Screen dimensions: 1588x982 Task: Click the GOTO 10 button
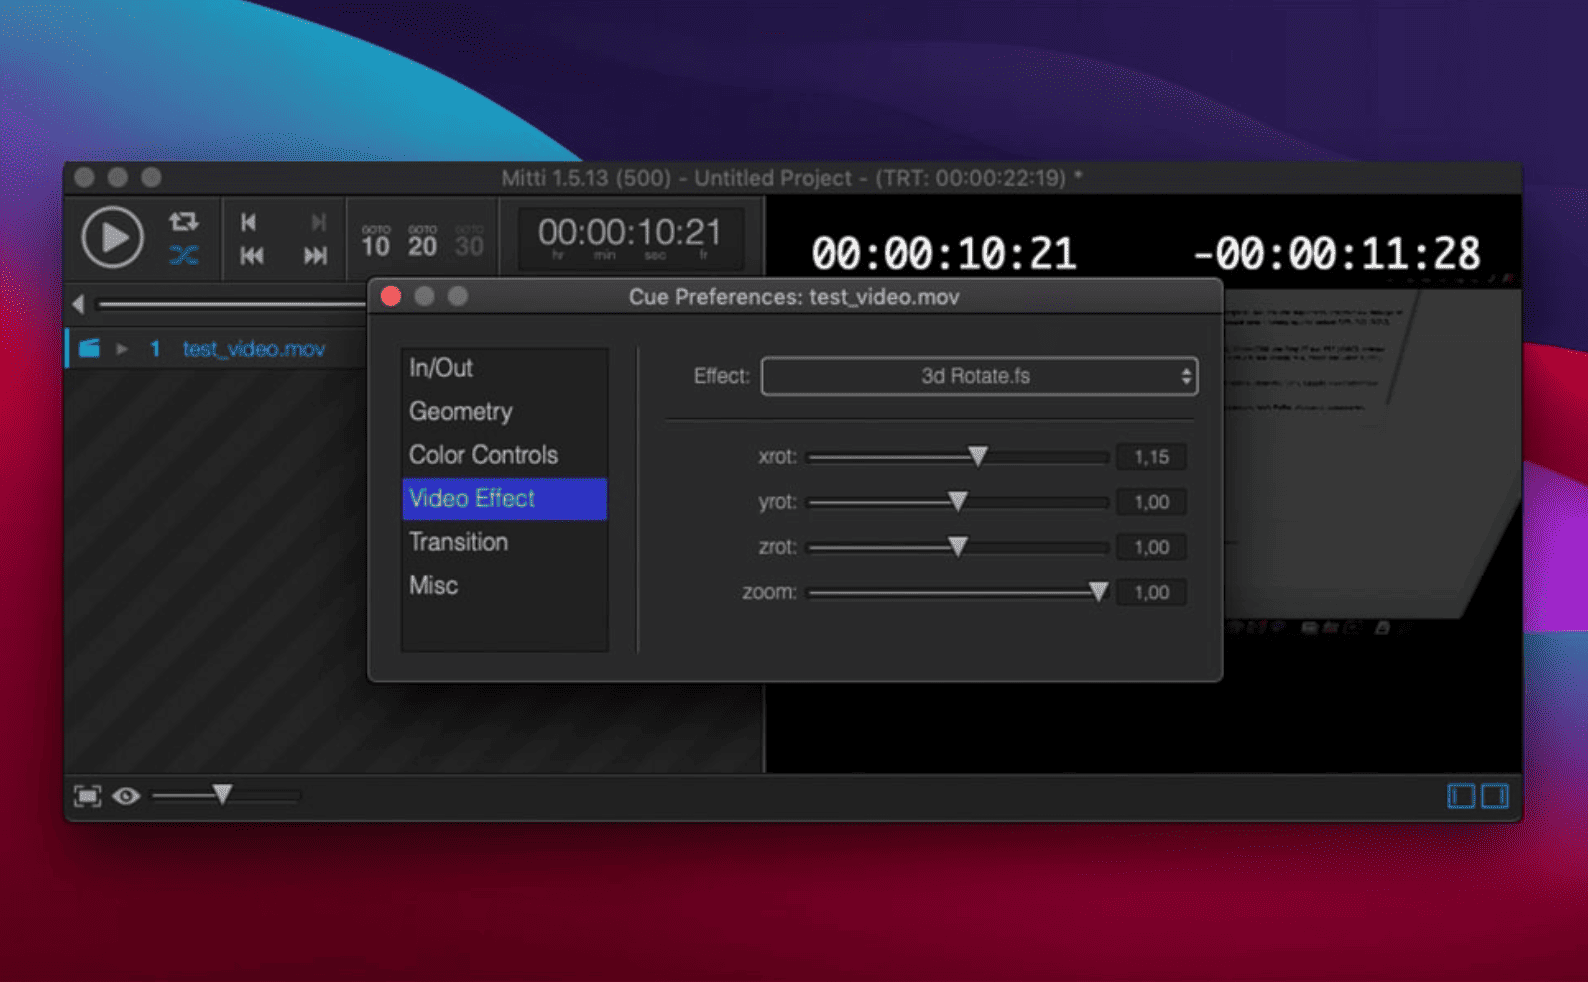[376, 241]
